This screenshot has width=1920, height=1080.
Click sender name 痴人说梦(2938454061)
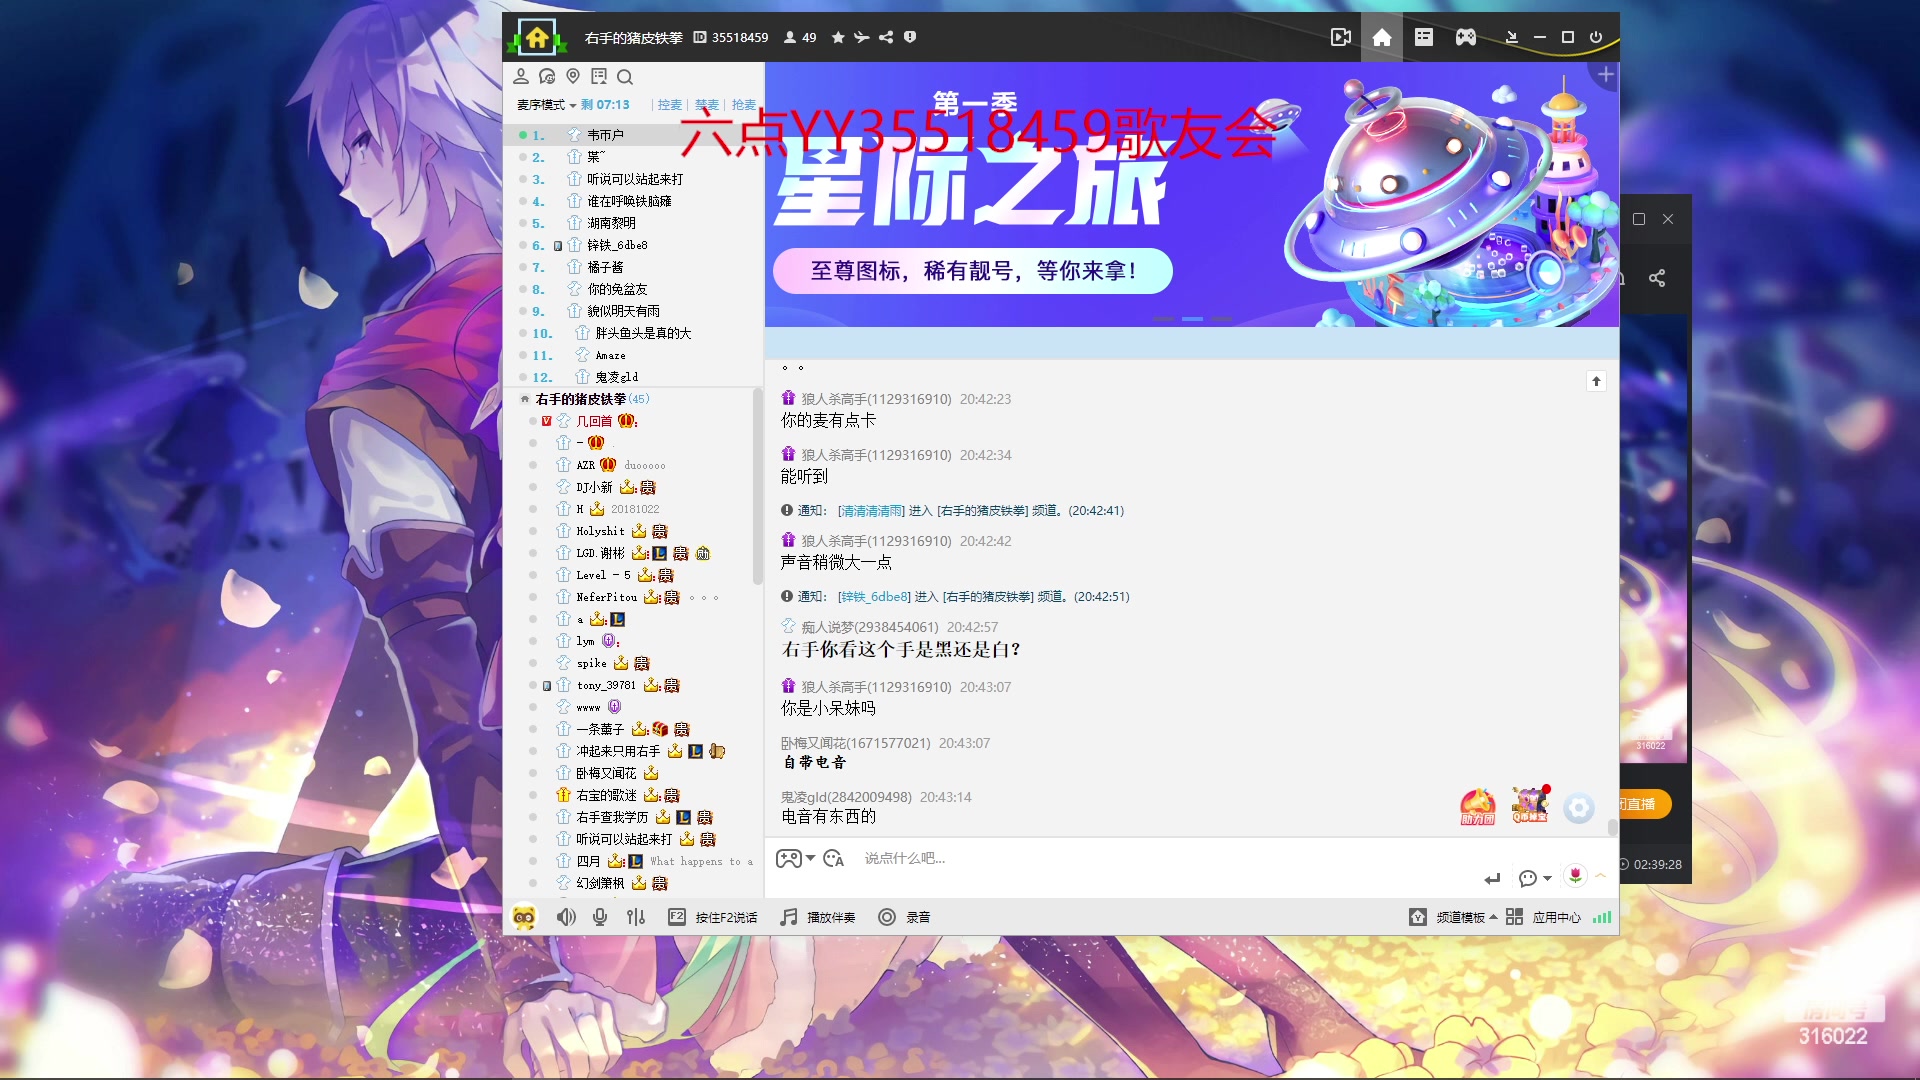(x=870, y=627)
